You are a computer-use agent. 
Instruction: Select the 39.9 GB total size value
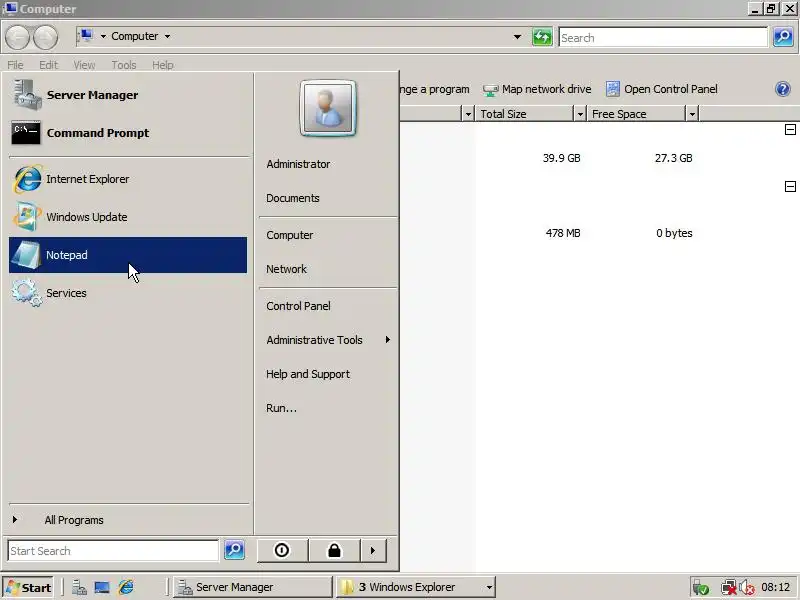coord(562,158)
